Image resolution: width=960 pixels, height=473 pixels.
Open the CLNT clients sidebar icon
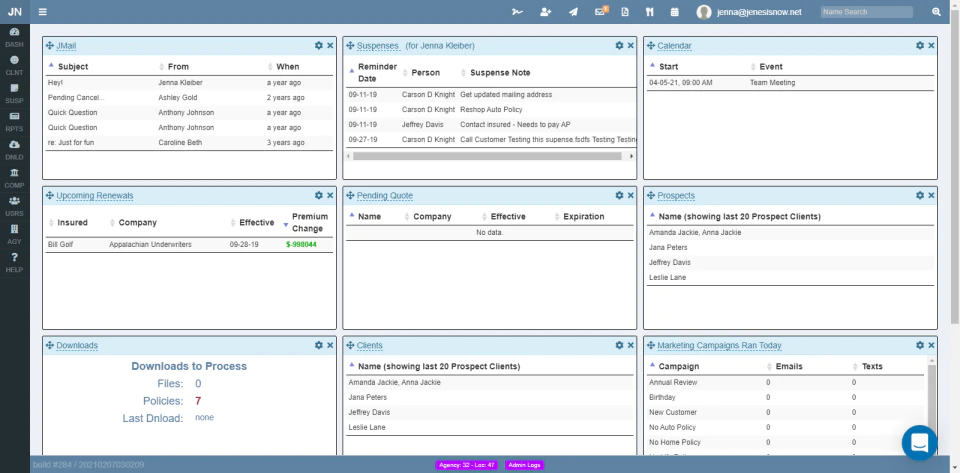(x=14, y=64)
